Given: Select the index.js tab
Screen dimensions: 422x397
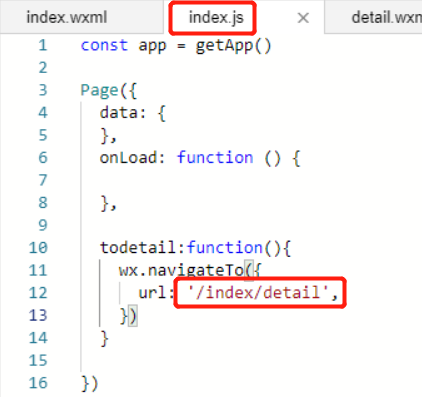Looking at the screenshot, I should pos(216,17).
